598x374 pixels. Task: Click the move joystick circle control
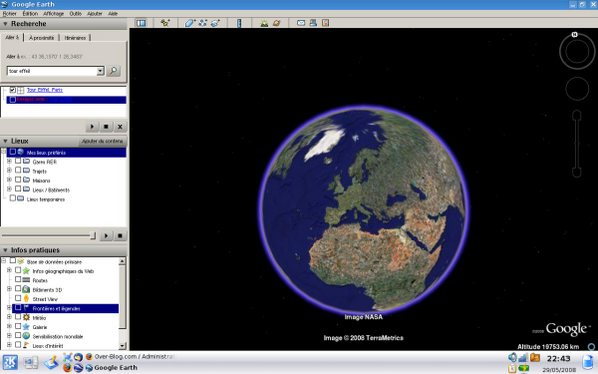[x=577, y=88]
